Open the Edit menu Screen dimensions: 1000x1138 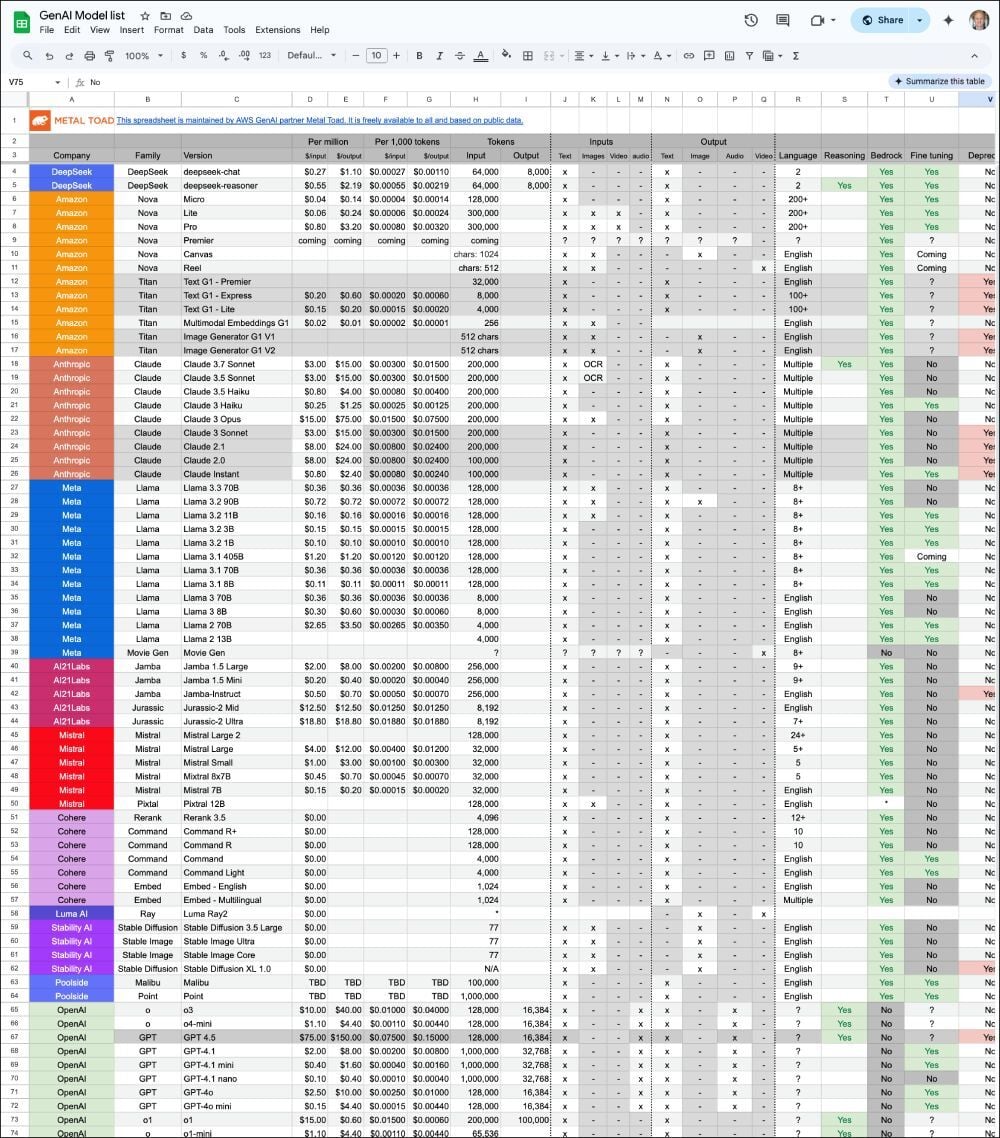[x=72, y=30]
